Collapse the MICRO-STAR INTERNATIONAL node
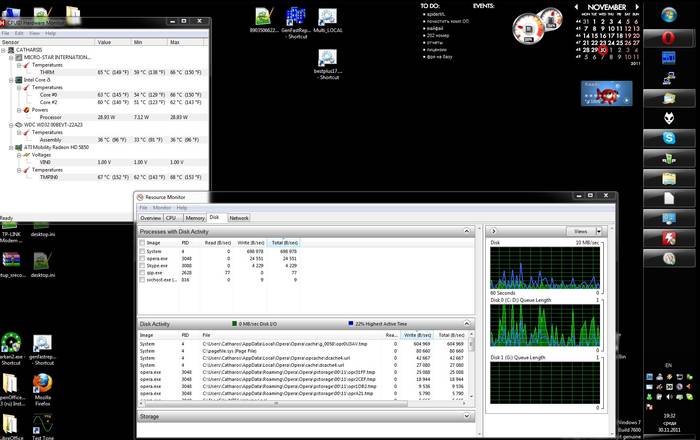The image size is (700, 440). point(11,58)
